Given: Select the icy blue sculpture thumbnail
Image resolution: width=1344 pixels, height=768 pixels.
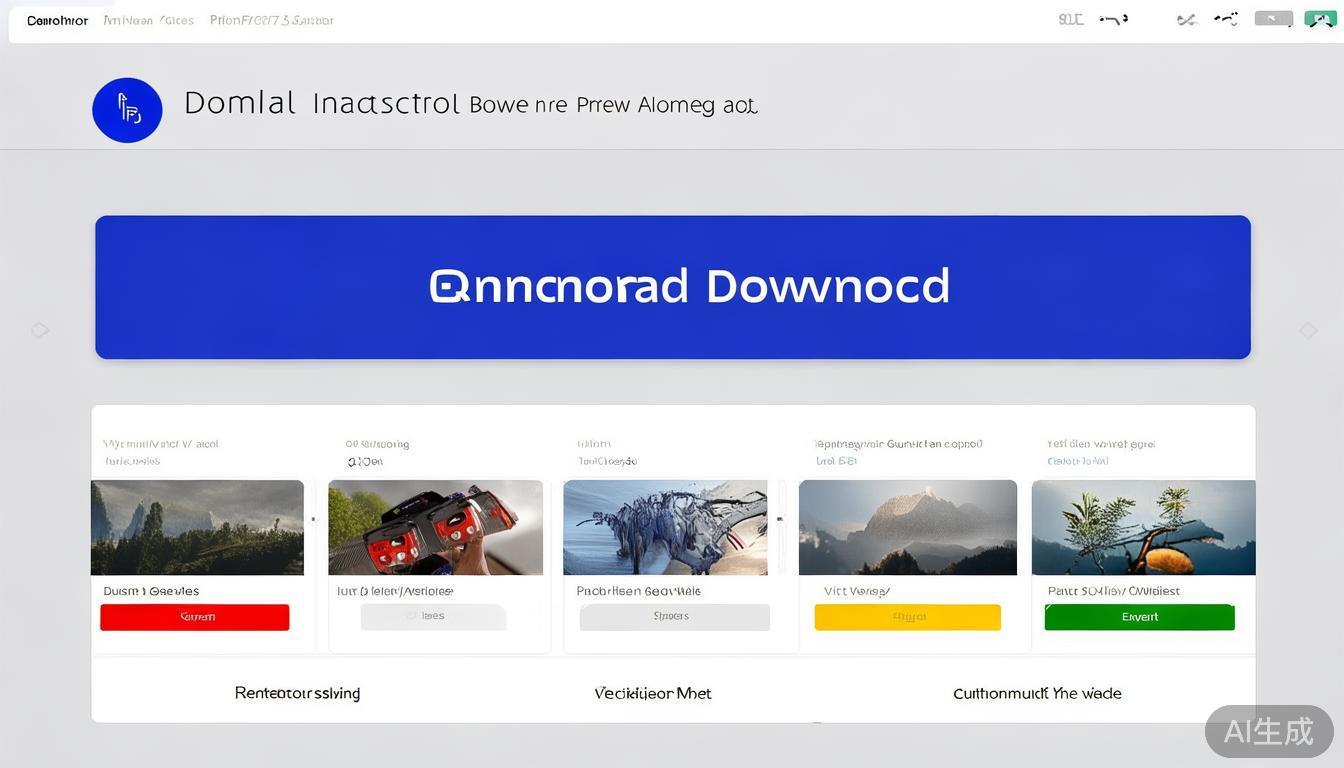Looking at the screenshot, I should tap(665, 527).
